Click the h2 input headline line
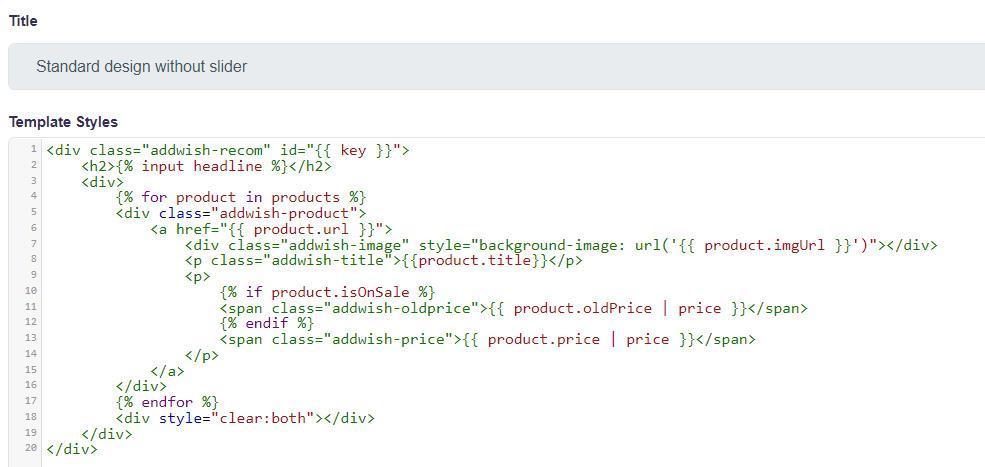The height and width of the screenshot is (467, 985). (206, 166)
